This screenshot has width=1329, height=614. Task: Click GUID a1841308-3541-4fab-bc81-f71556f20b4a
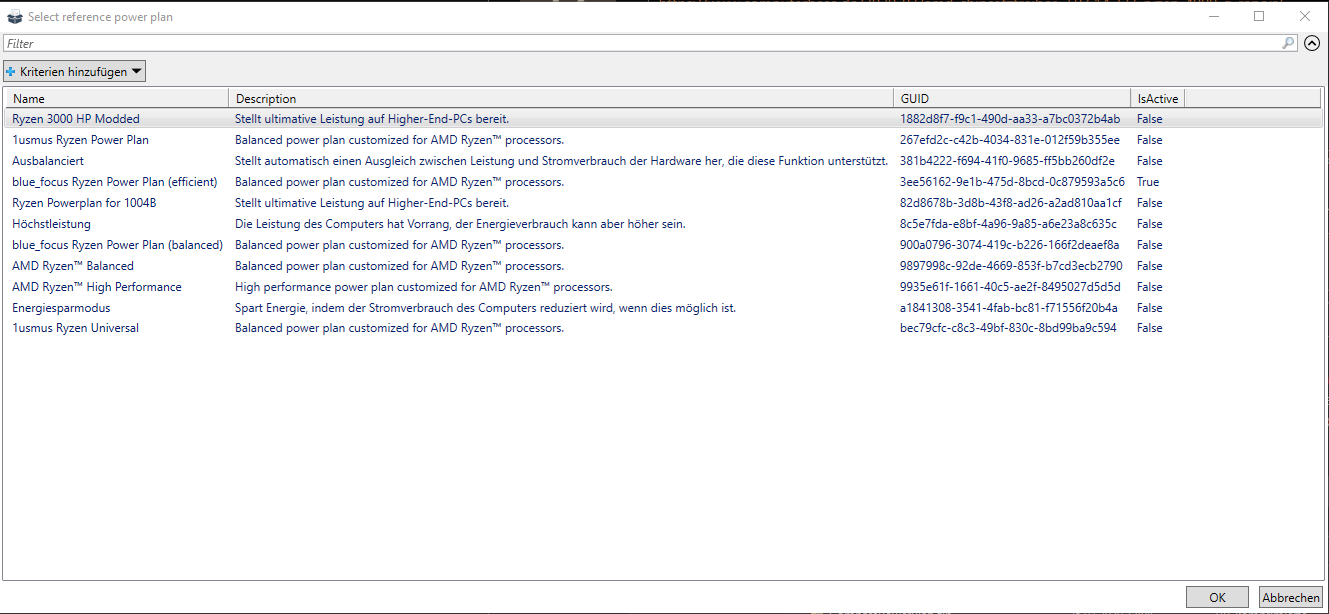click(x=1009, y=308)
